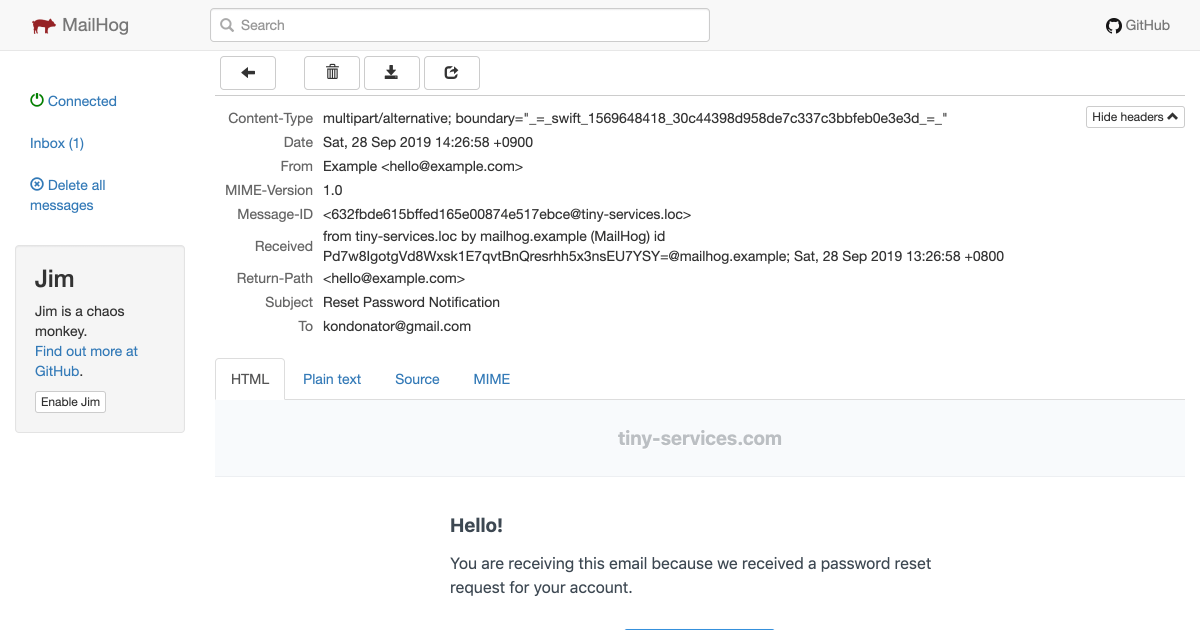Click the HTML tab indicator underline
The height and width of the screenshot is (630, 1200).
click(250, 397)
